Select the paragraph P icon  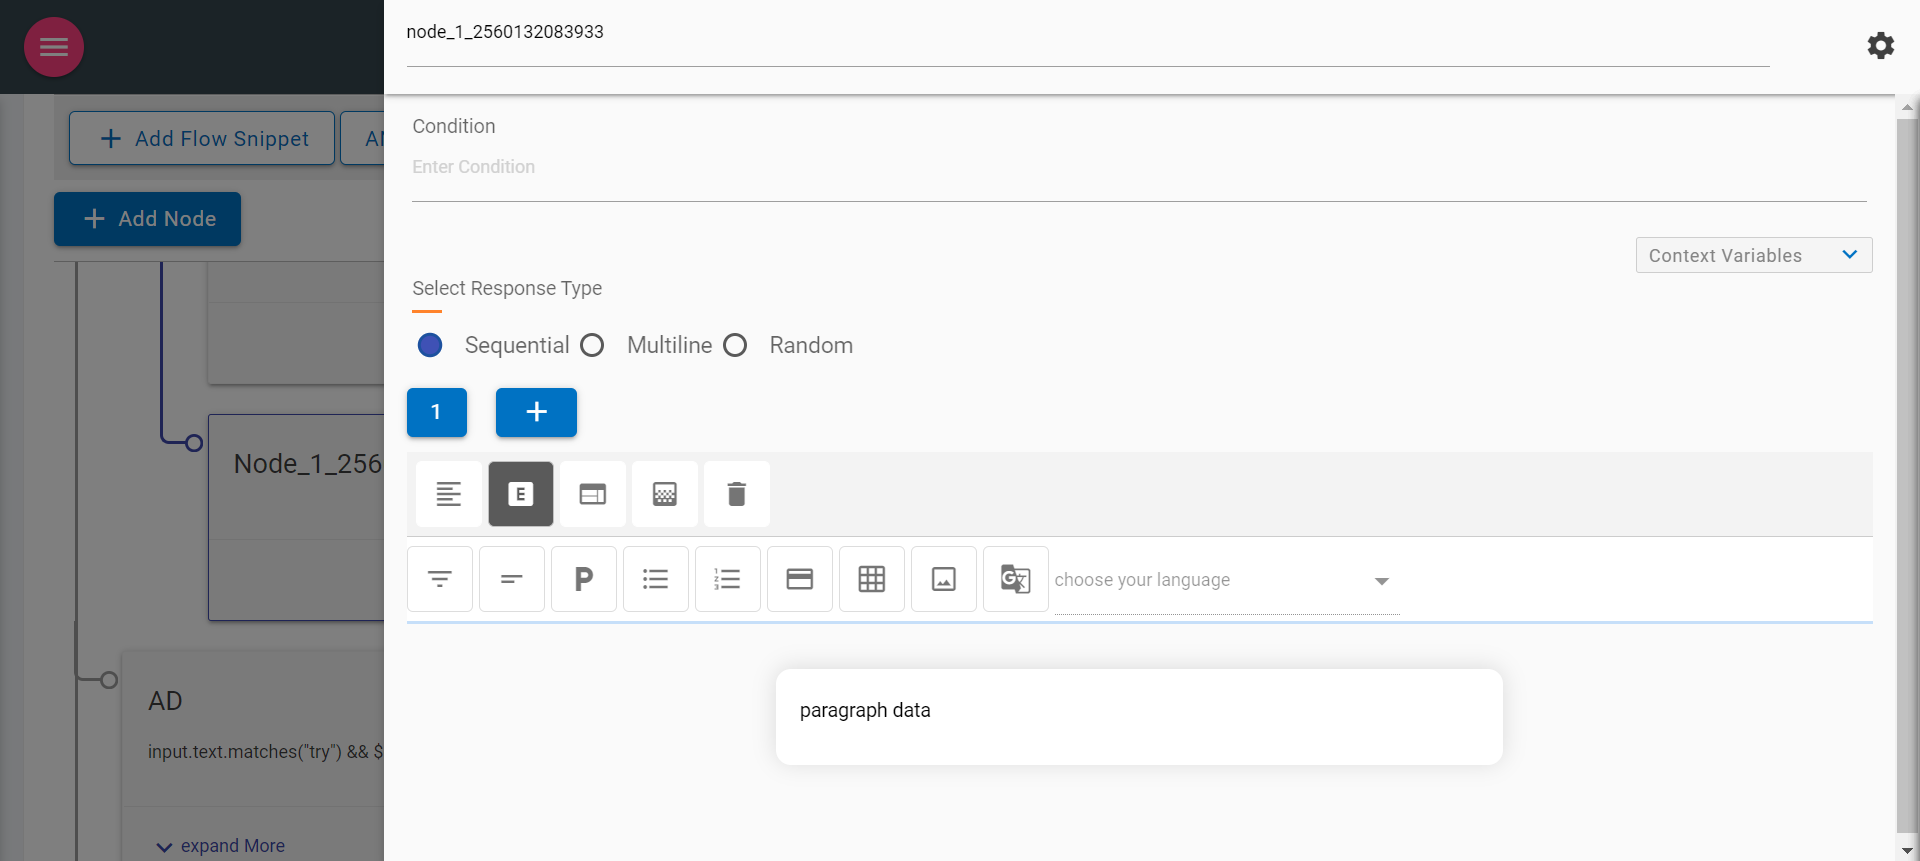(x=584, y=579)
